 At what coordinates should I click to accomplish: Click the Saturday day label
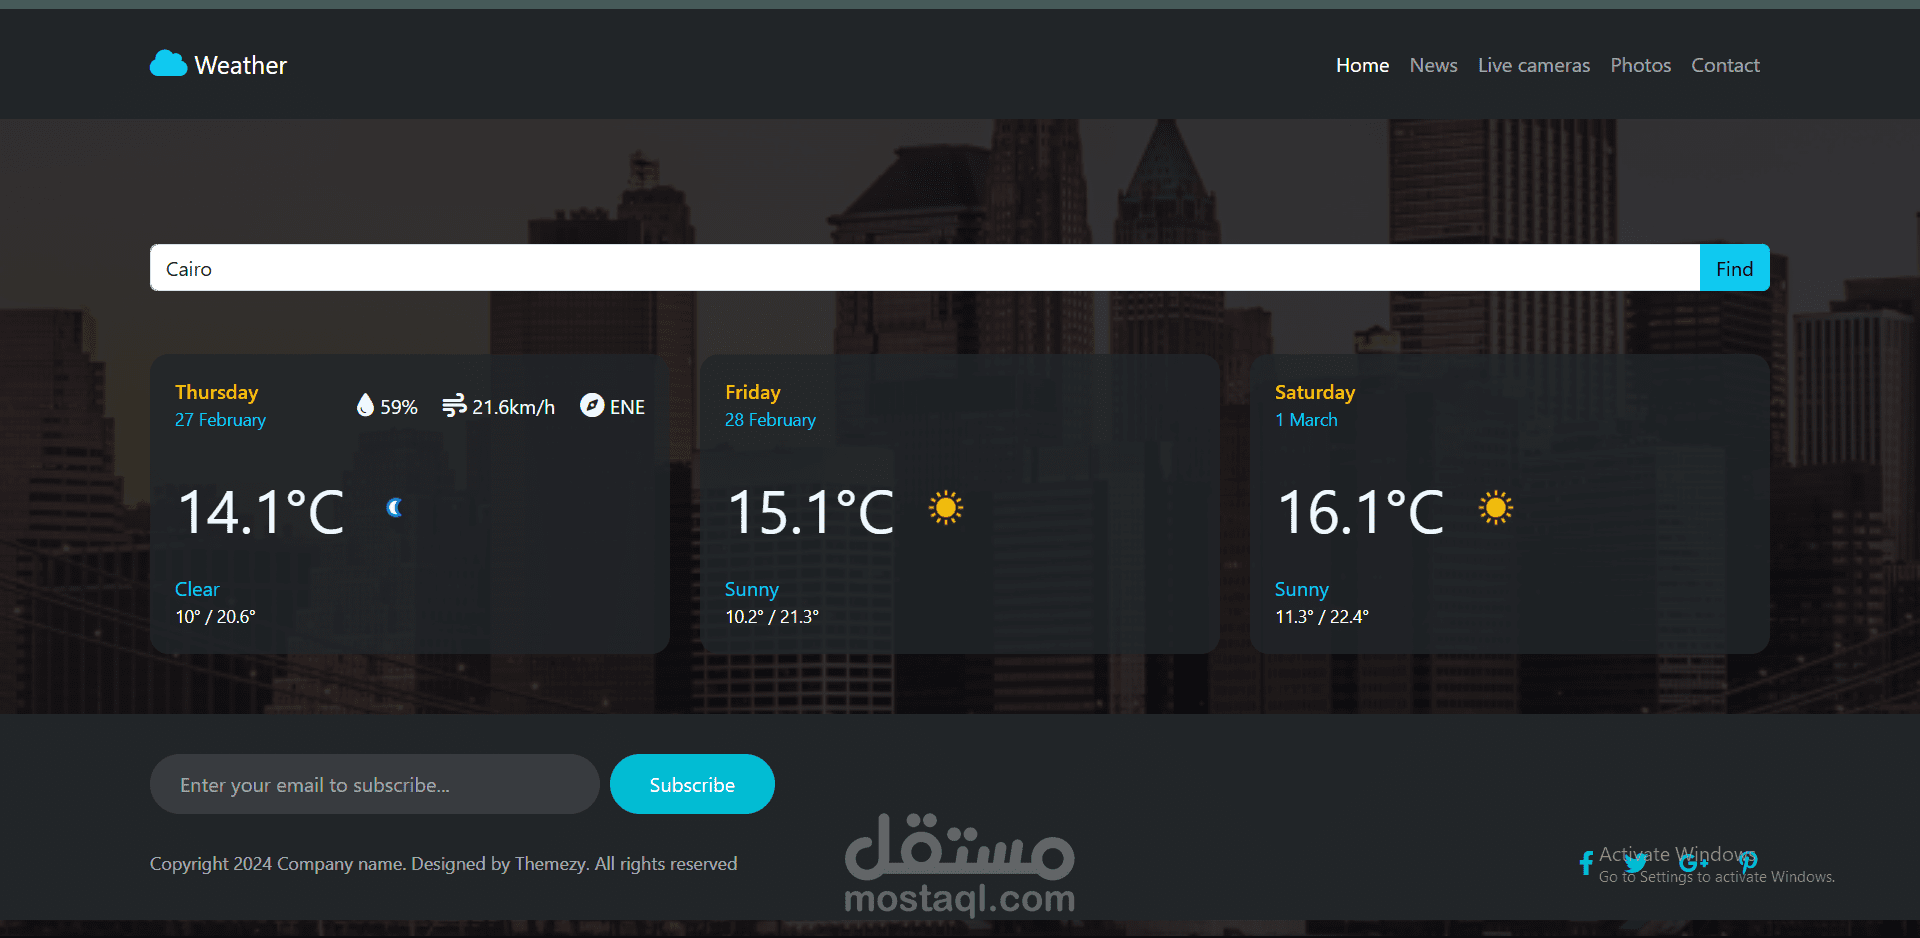[1315, 392]
